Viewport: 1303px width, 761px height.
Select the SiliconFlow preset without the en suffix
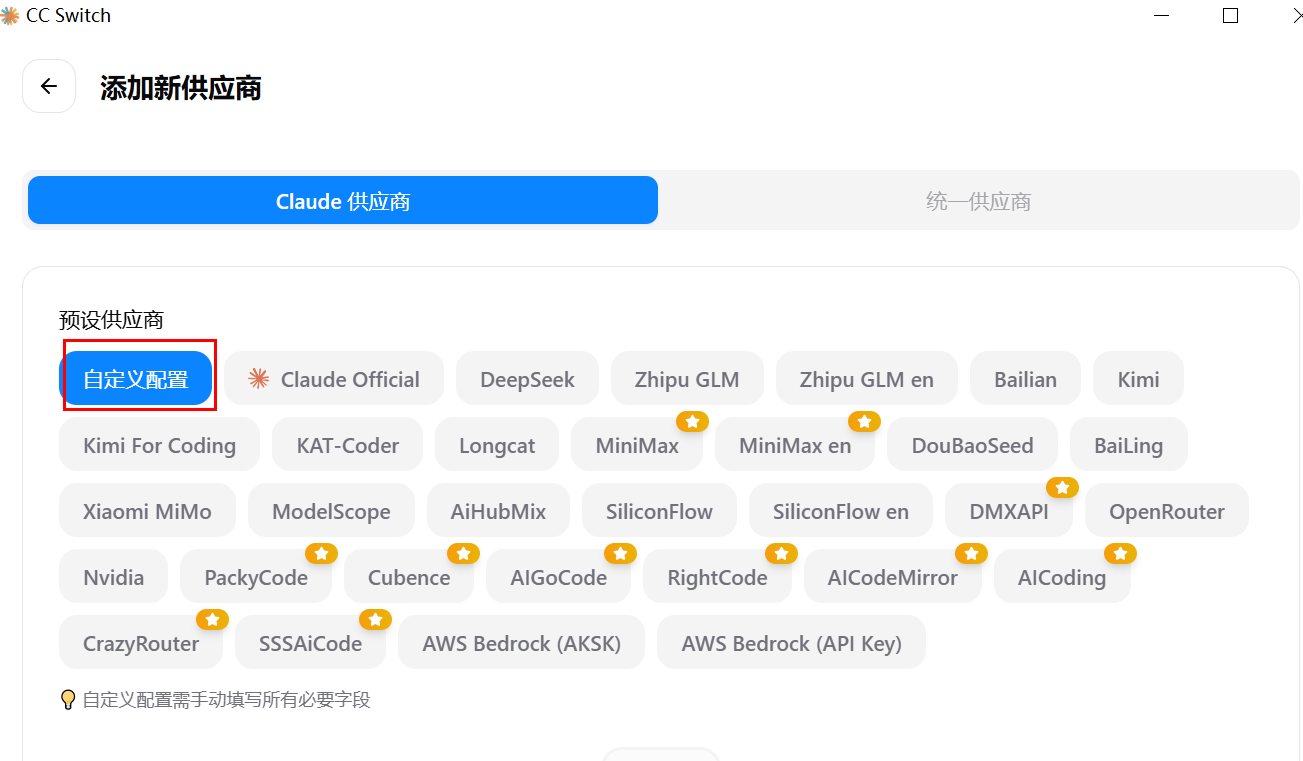click(659, 511)
